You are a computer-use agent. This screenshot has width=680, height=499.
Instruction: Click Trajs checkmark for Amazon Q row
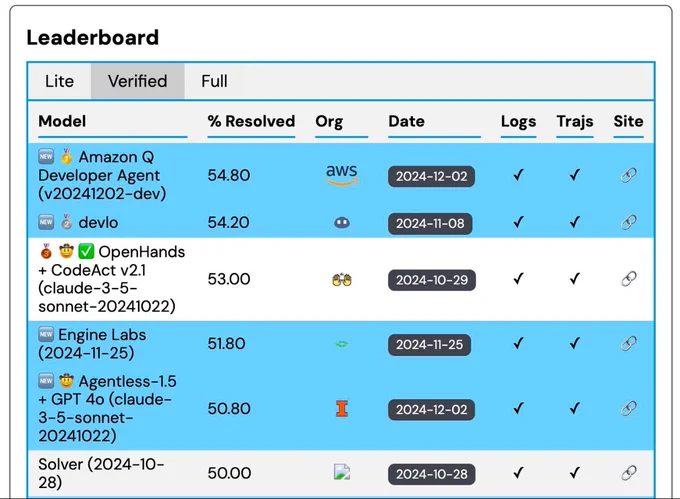[575, 175]
